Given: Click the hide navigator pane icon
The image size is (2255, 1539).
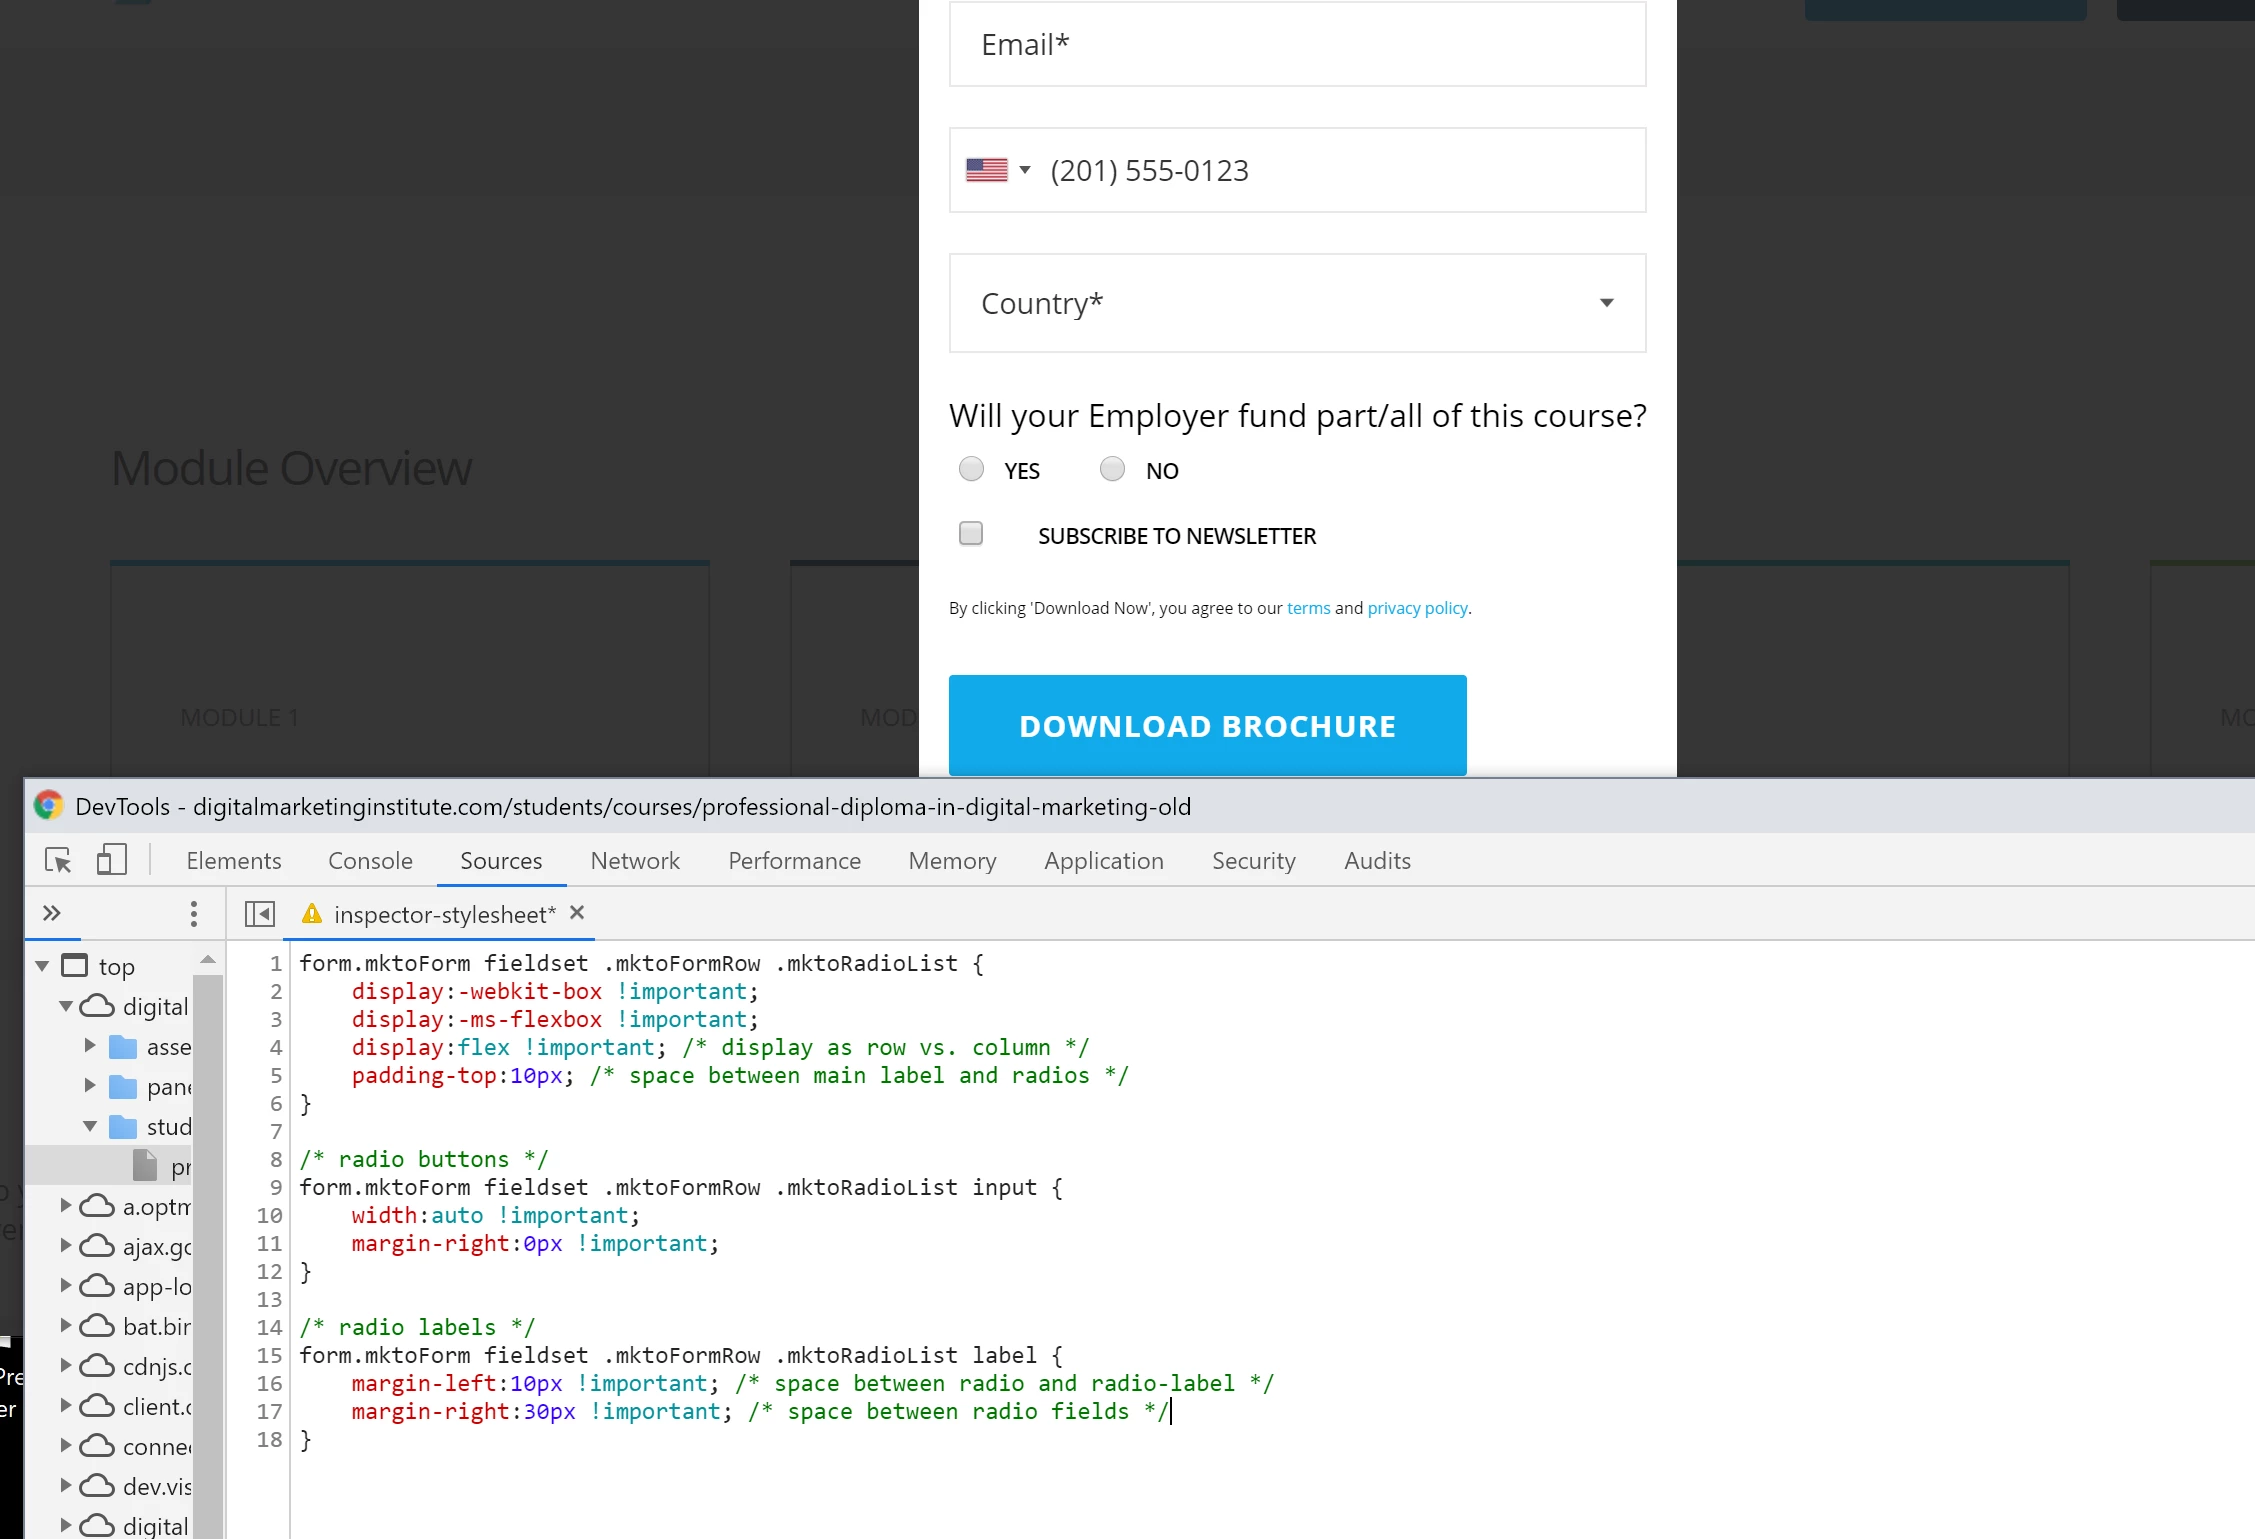Looking at the screenshot, I should pyautogui.click(x=259, y=913).
